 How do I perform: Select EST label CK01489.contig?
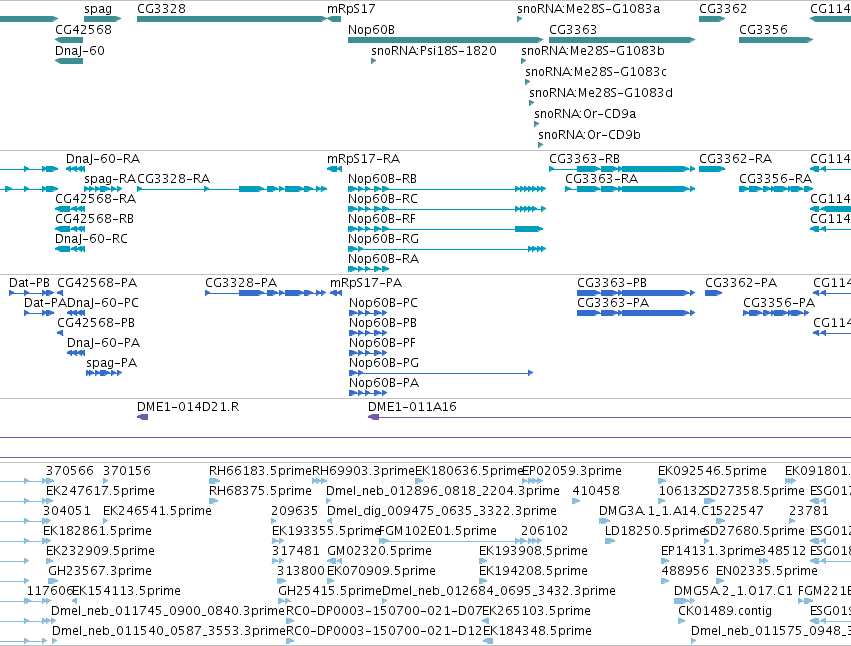[725, 611]
